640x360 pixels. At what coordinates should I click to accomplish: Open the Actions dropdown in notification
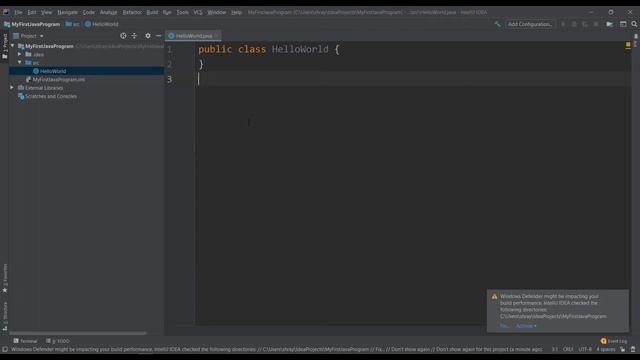(x=526, y=326)
